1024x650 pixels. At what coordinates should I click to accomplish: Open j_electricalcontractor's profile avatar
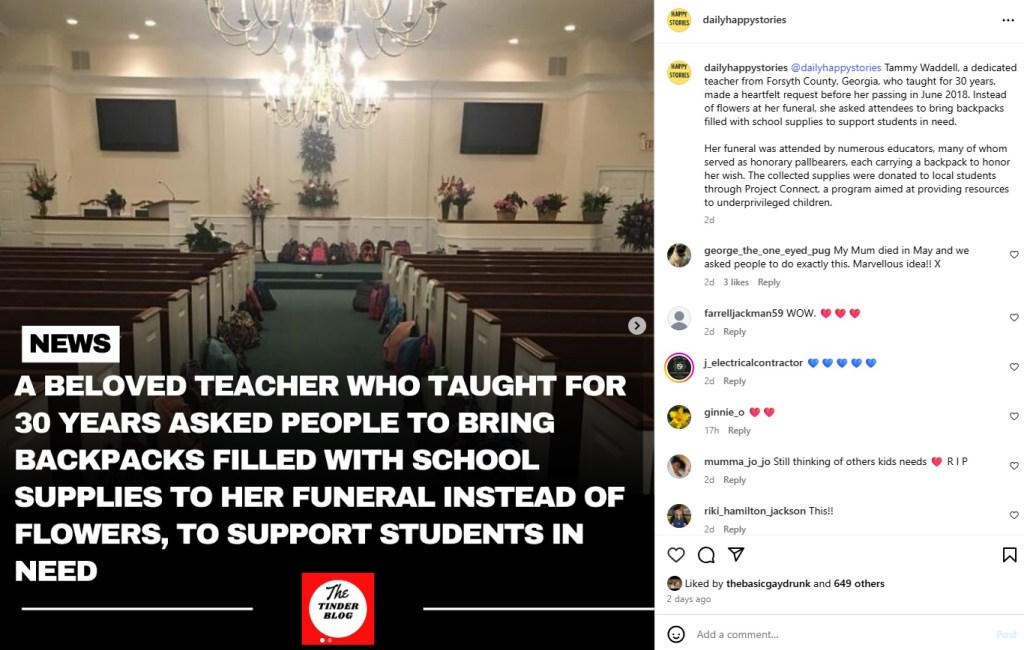[x=679, y=367]
